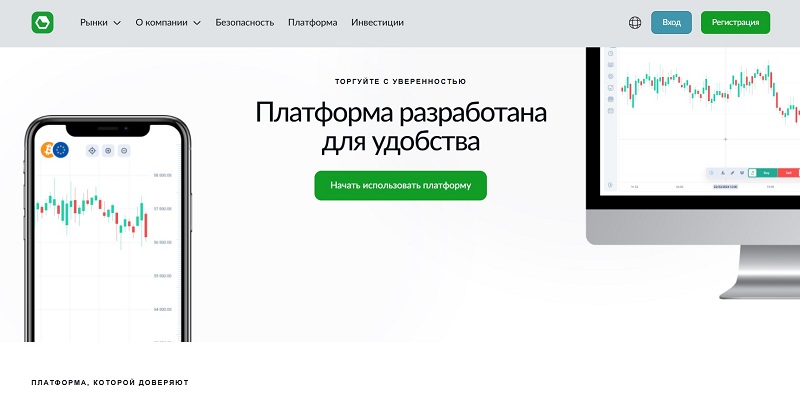Viewport: 800px width, 399px height.
Task: Open the language globe icon
Action: point(635,22)
